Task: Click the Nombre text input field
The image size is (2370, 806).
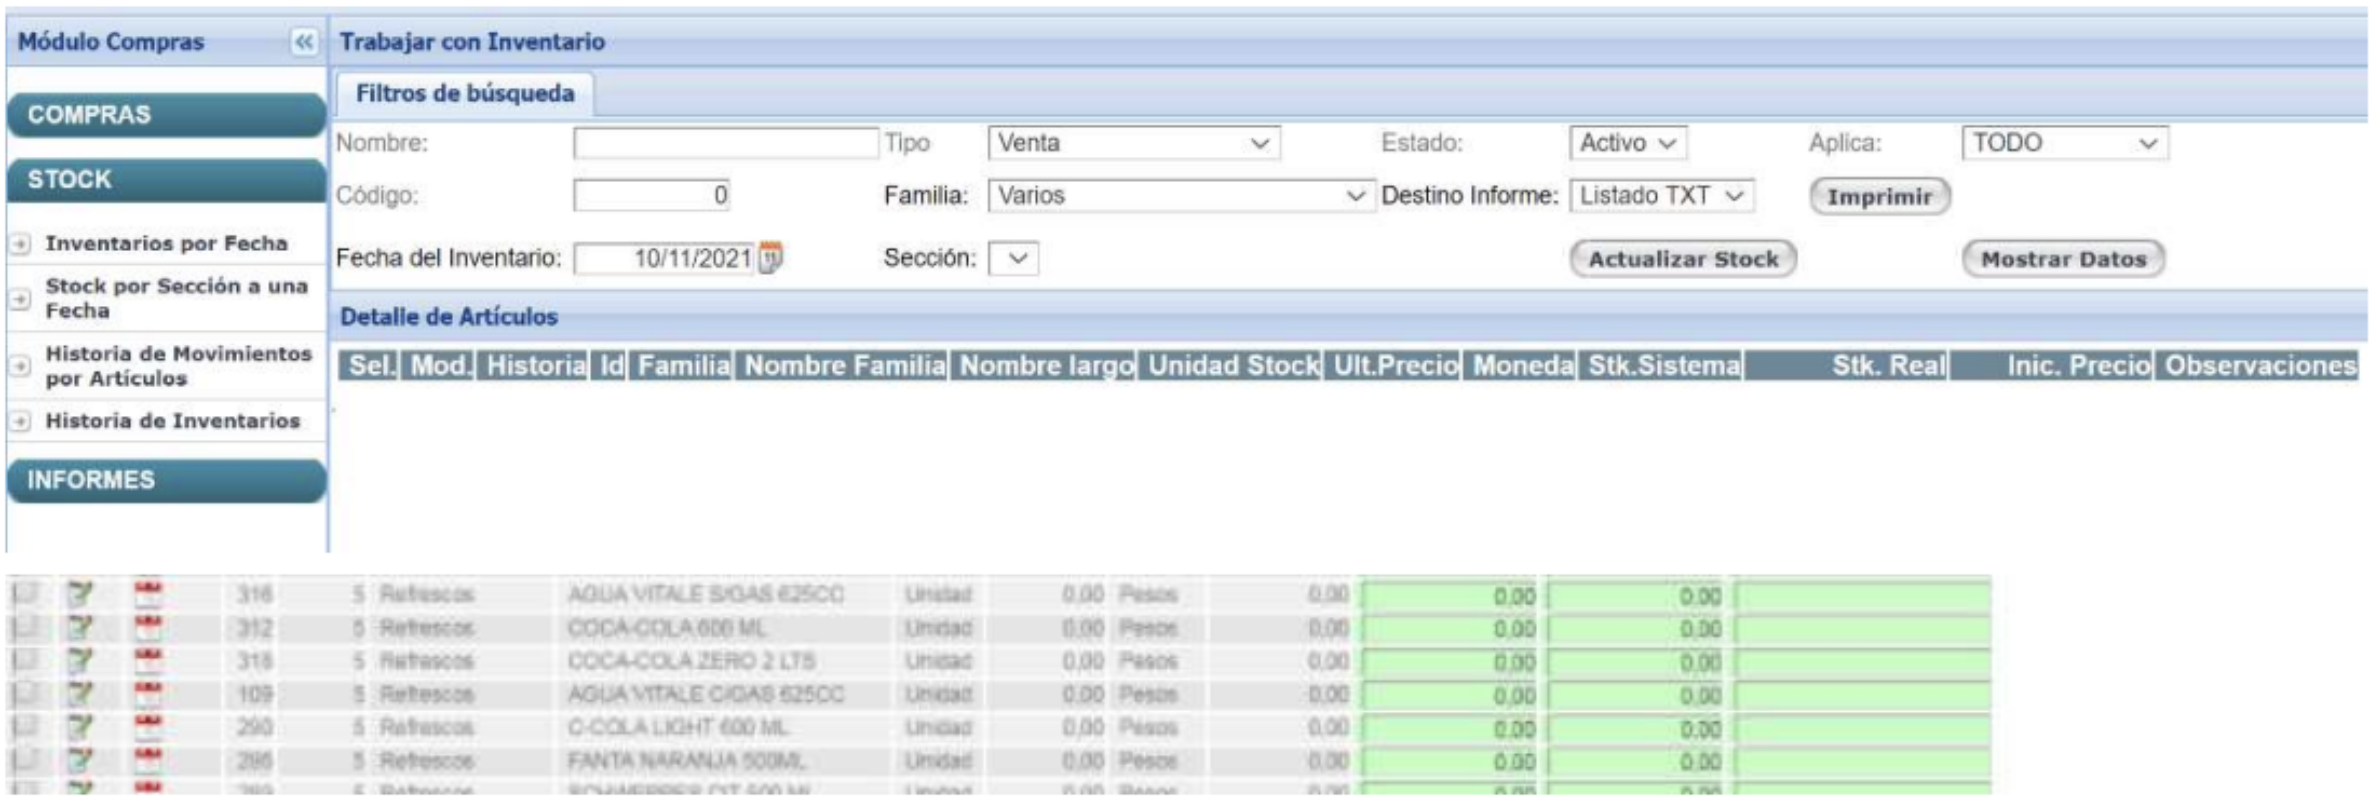Action: pos(725,143)
